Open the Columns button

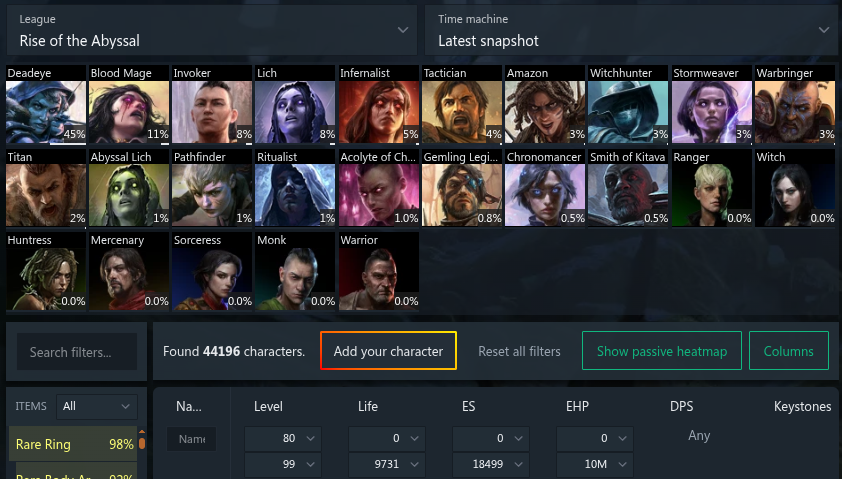click(788, 351)
